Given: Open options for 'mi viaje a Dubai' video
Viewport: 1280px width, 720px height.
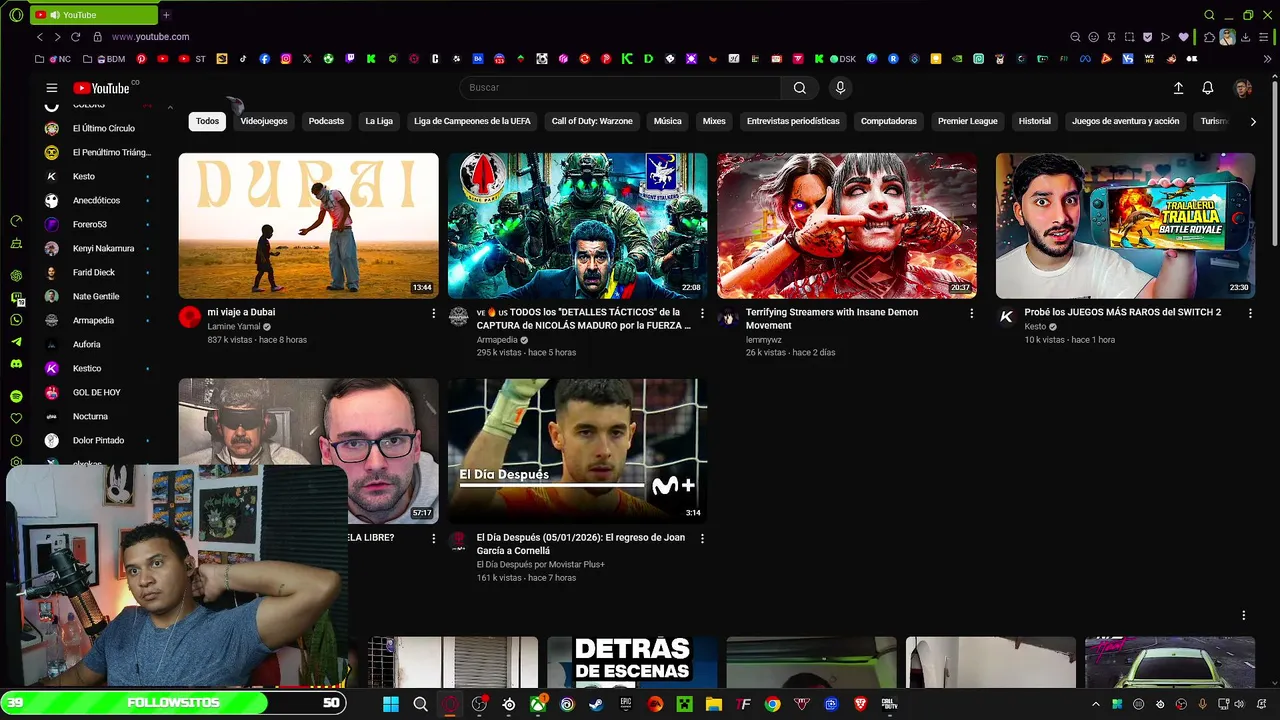Looking at the screenshot, I should 433,313.
